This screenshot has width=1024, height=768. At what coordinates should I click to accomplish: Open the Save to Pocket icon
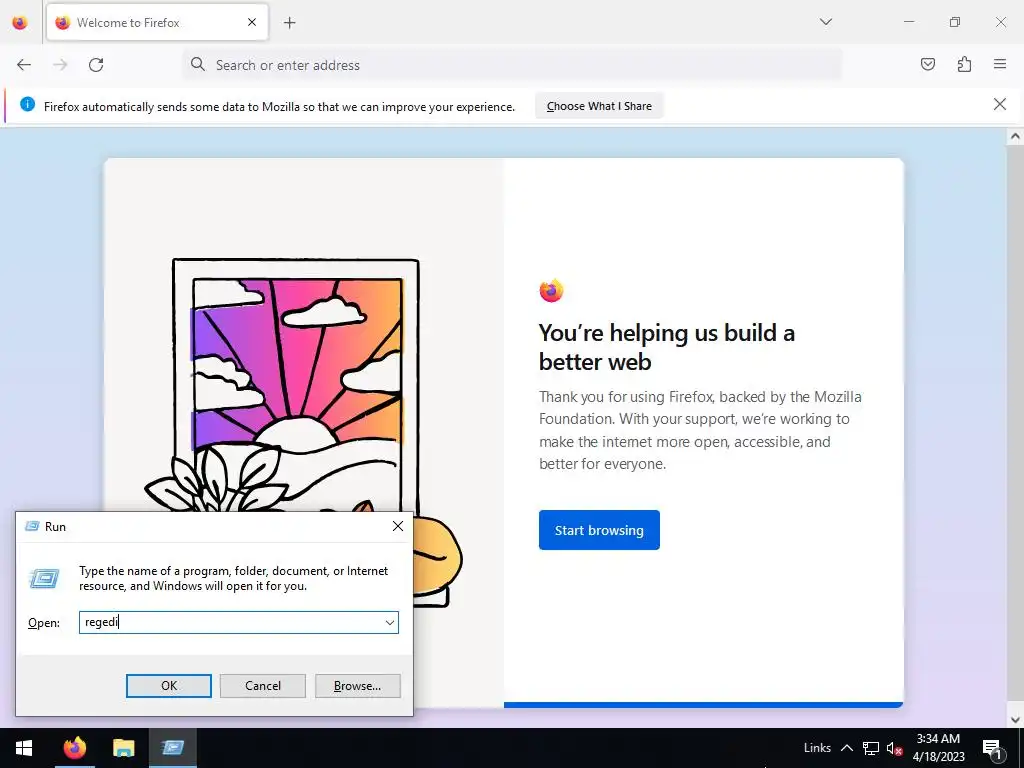pyautogui.click(x=928, y=64)
